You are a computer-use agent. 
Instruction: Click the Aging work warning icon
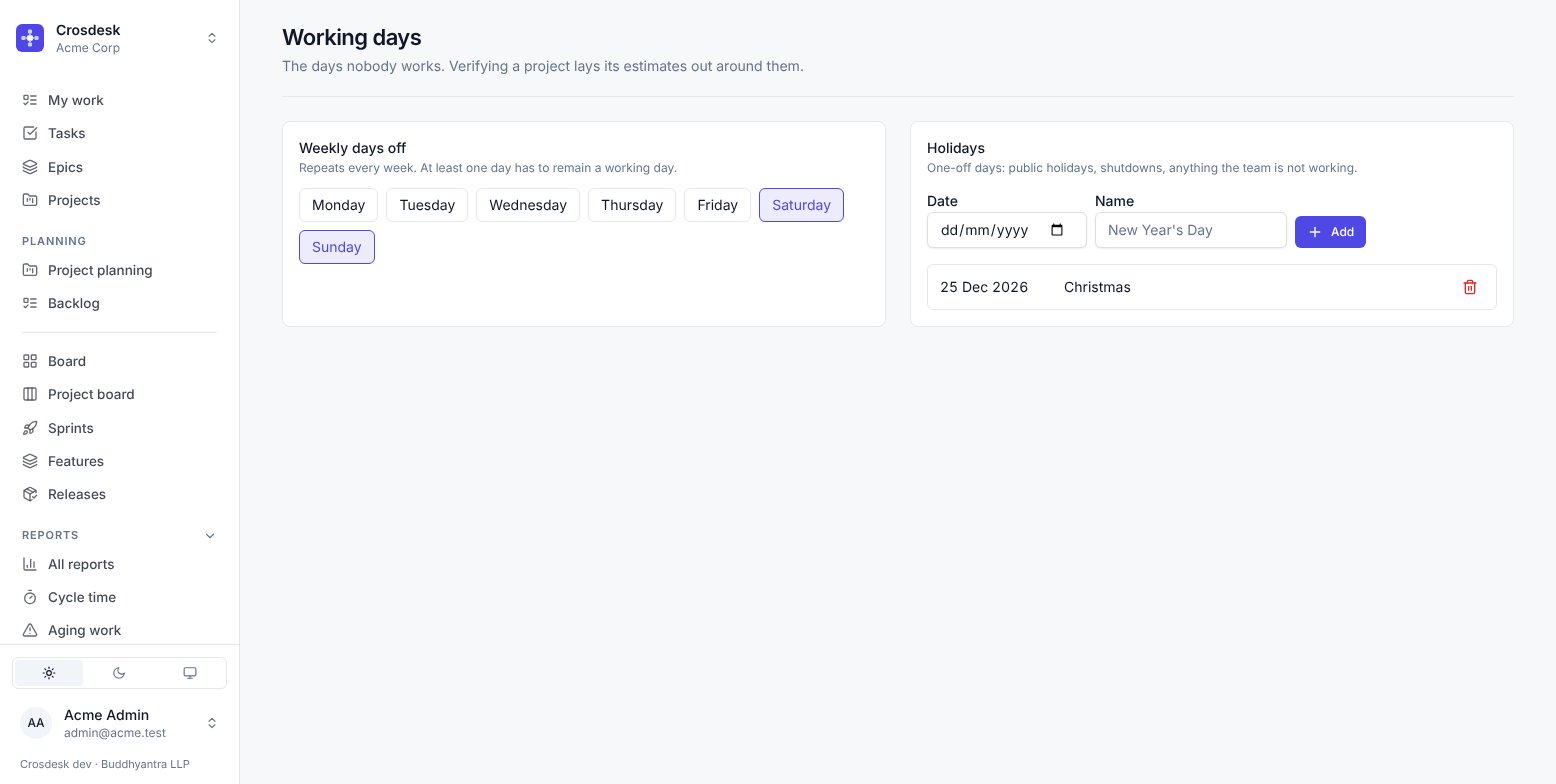[30, 630]
